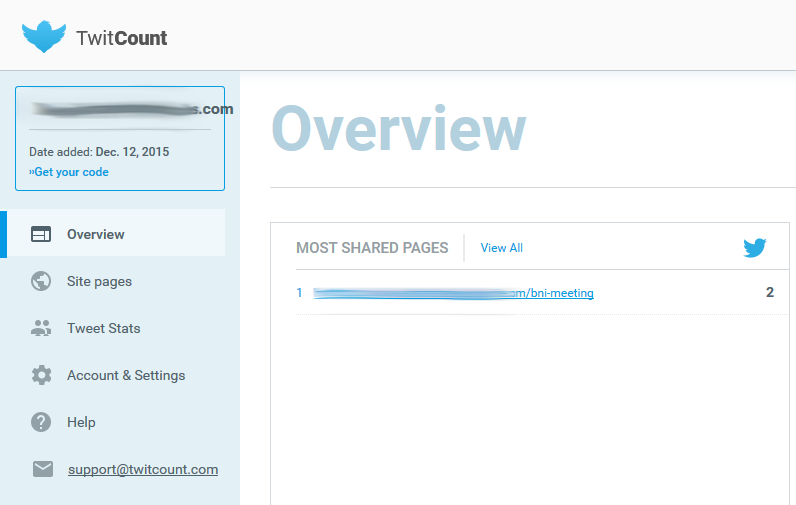The height and width of the screenshot is (505, 796).
Task: Go to Site pages section
Action: (100, 282)
